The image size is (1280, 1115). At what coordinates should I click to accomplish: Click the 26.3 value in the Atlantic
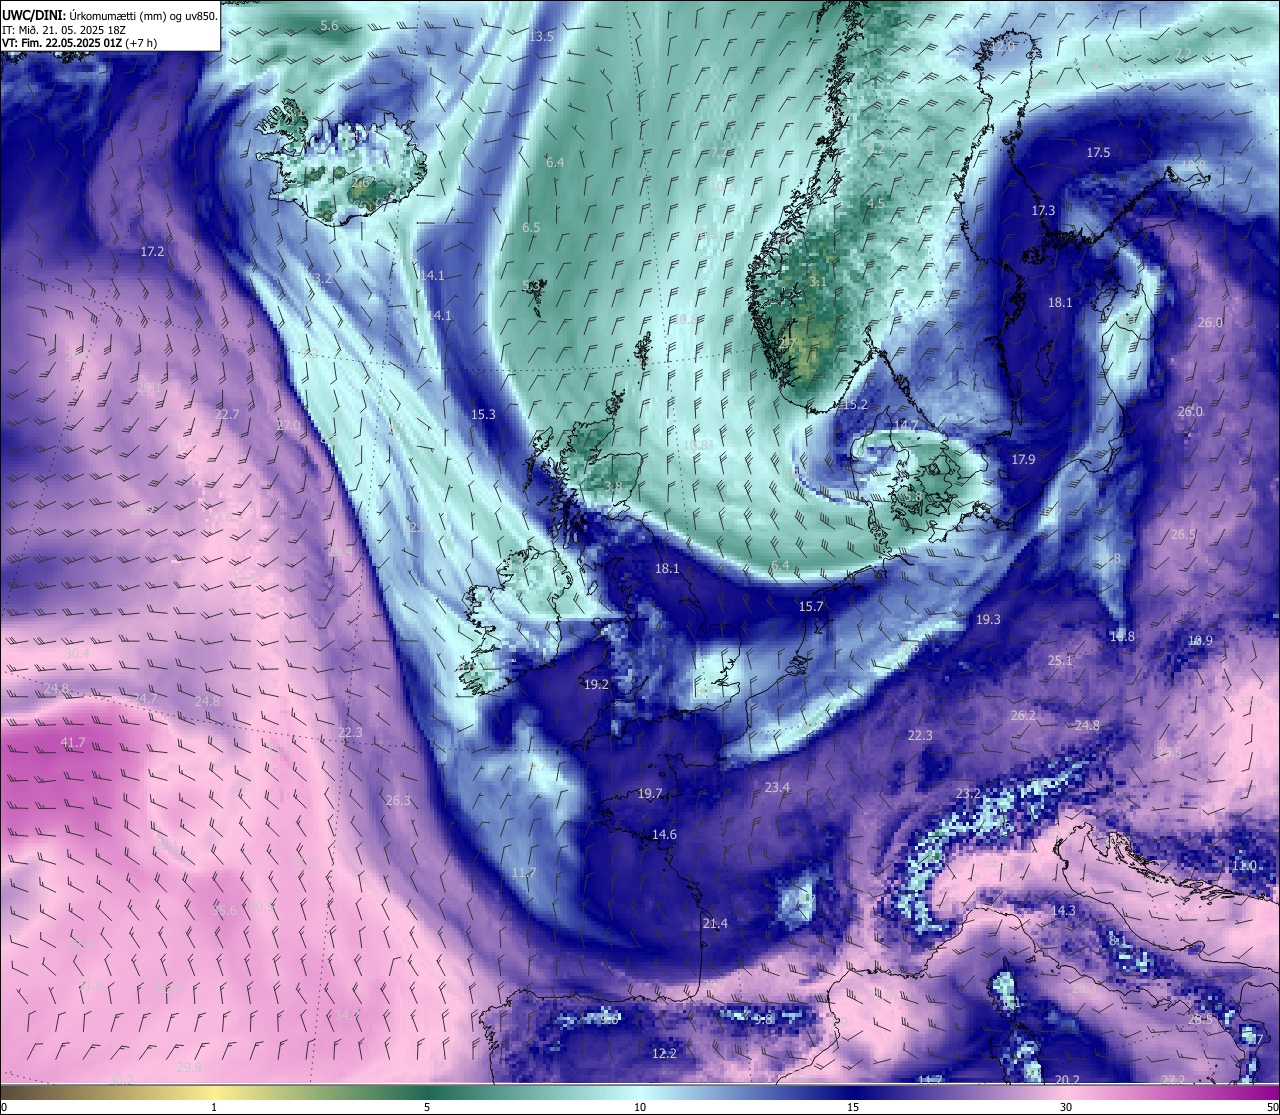point(398,801)
